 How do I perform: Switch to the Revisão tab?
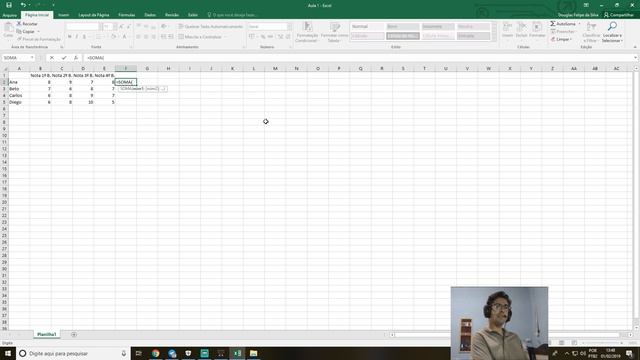pyautogui.click(x=172, y=15)
